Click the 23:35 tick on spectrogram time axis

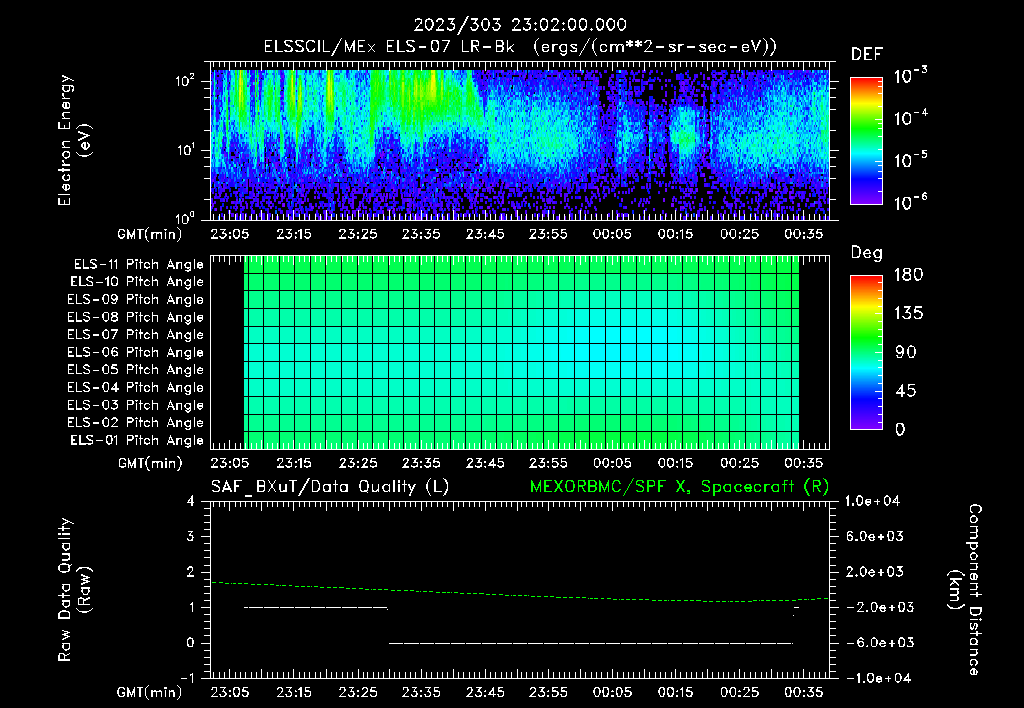coord(421,234)
